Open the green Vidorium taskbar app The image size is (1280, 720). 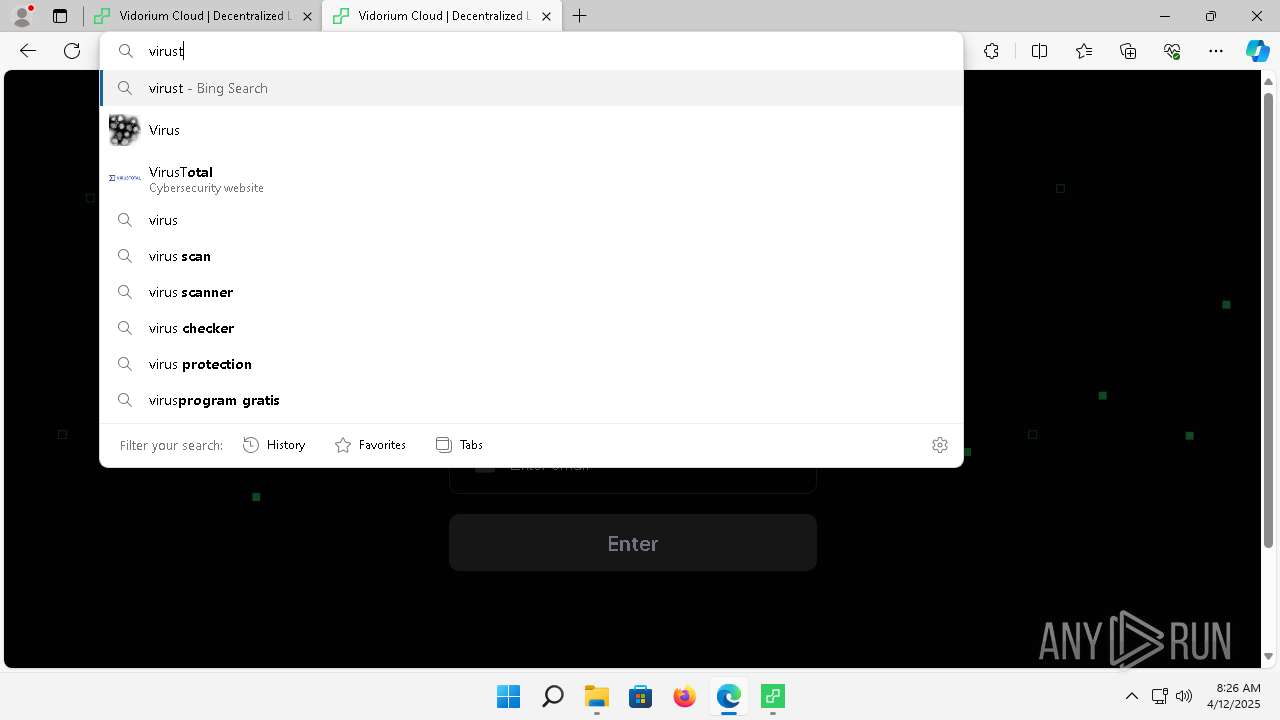tap(772, 696)
